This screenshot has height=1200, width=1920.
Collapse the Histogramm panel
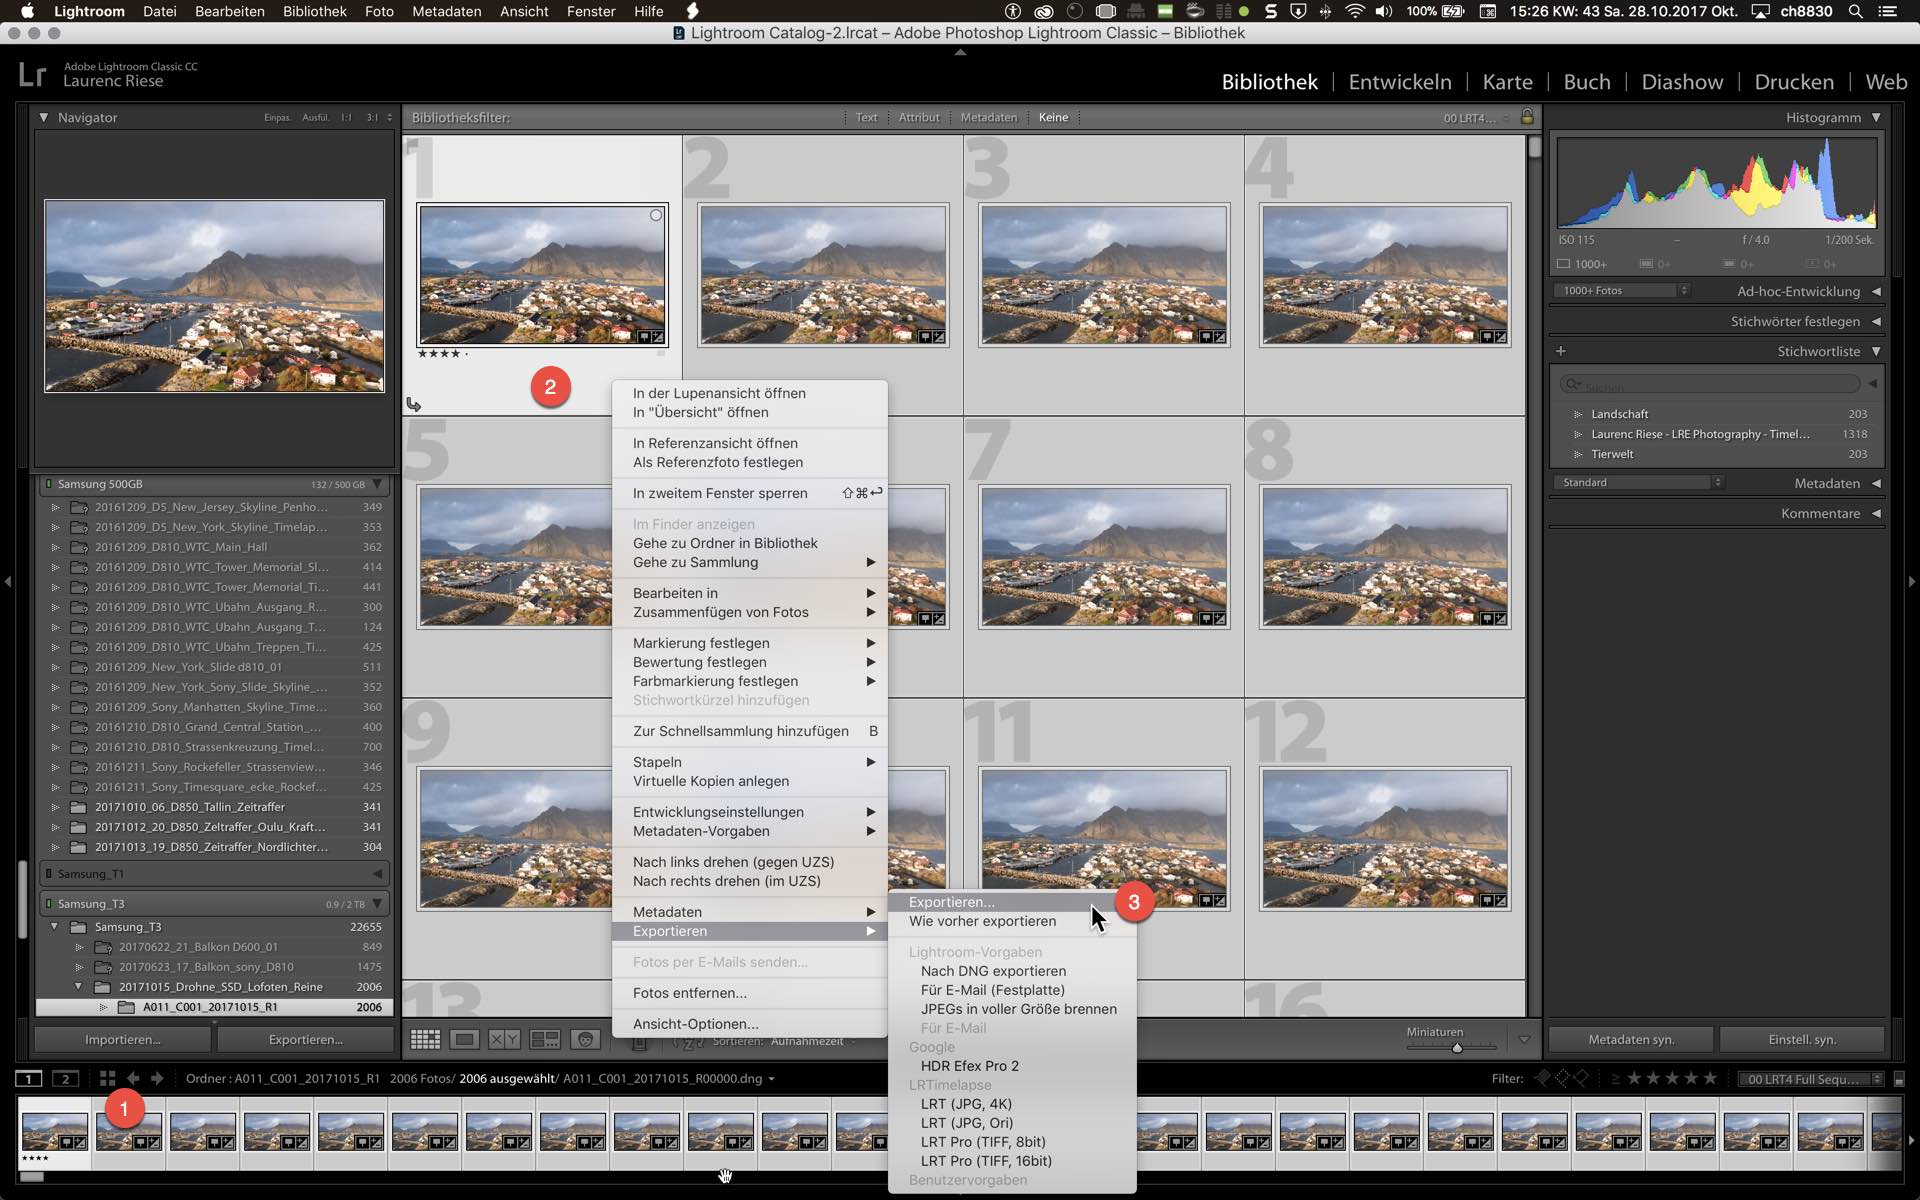(1876, 117)
